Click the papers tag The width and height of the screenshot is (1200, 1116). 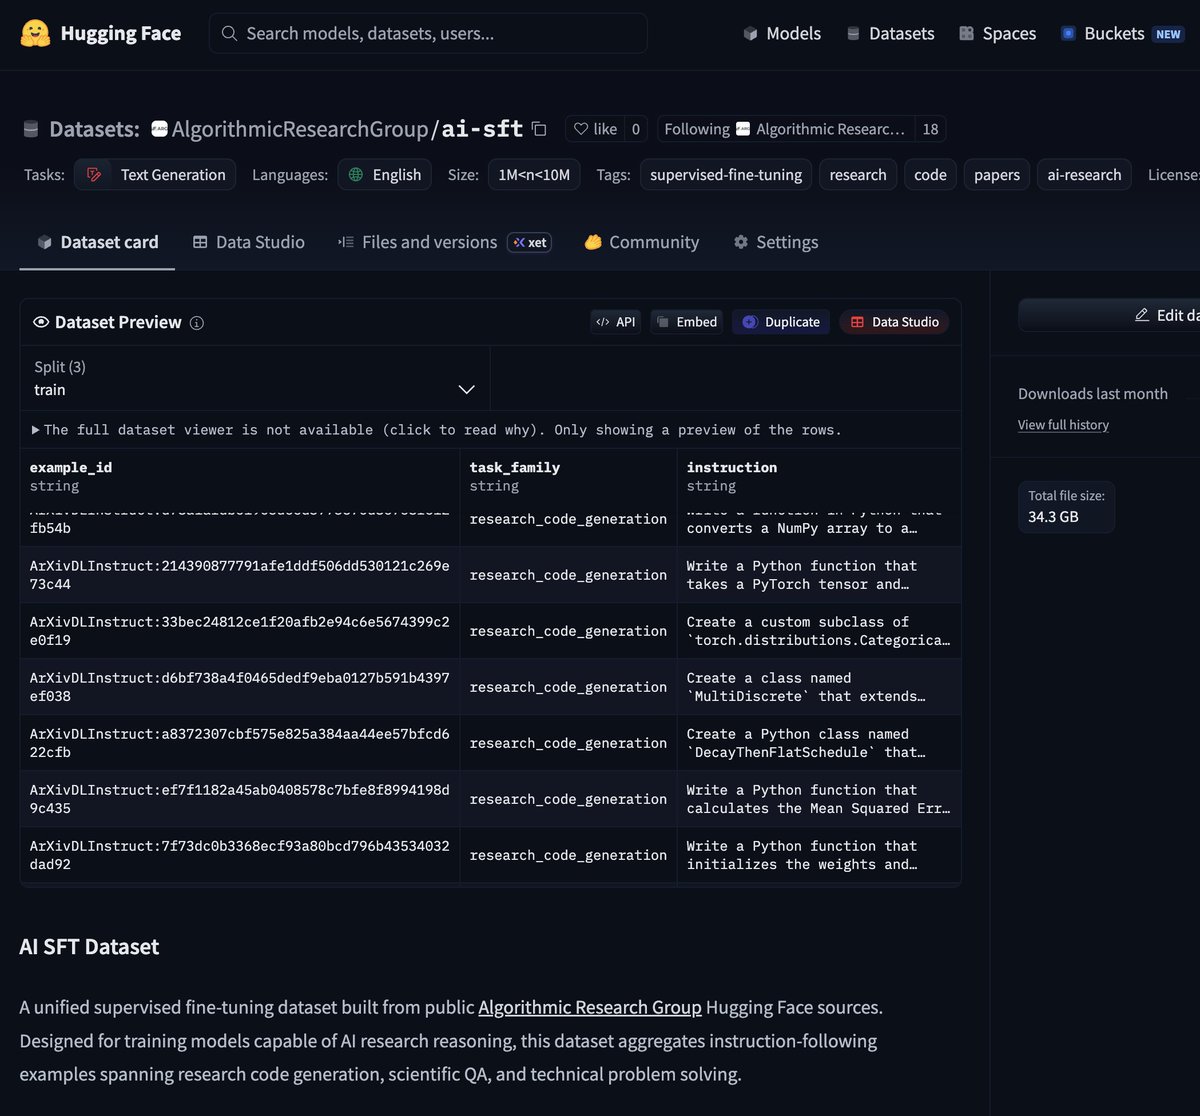coord(997,174)
